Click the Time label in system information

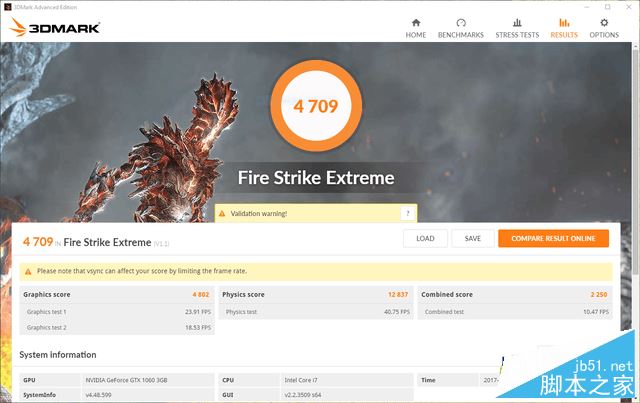tap(428, 380)
